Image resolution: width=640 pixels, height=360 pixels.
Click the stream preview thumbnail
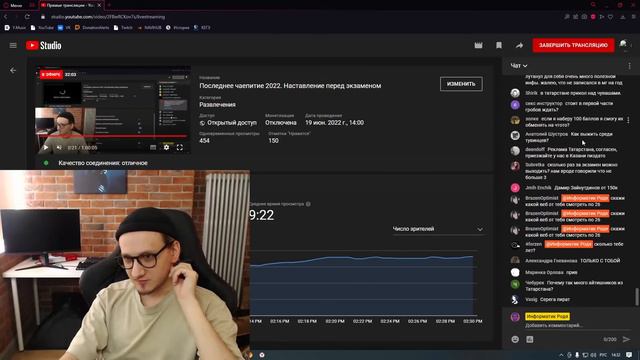point(113,109)
